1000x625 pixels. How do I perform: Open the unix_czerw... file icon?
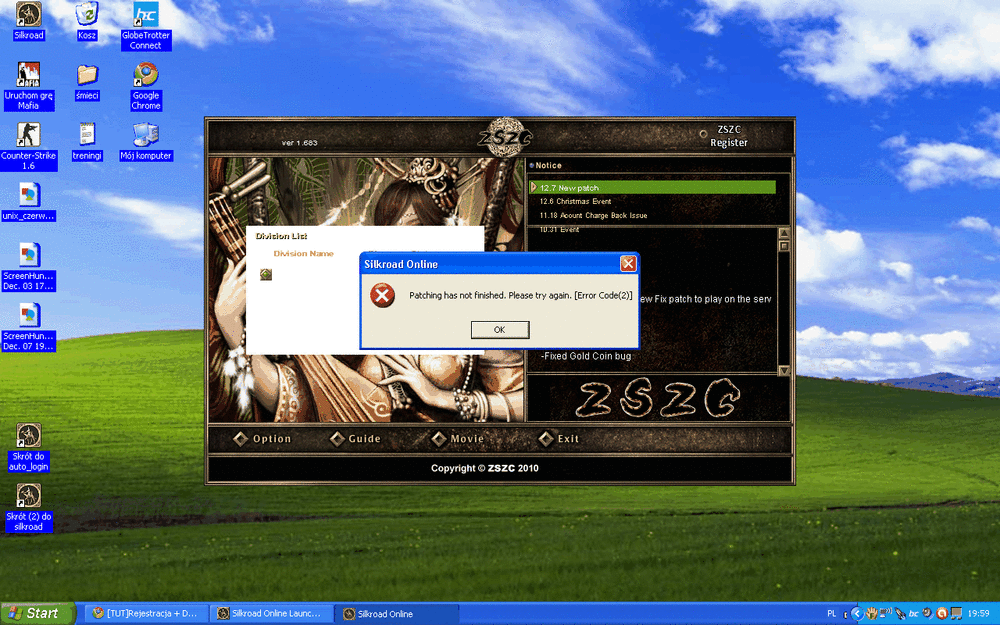tap(29, 202)
